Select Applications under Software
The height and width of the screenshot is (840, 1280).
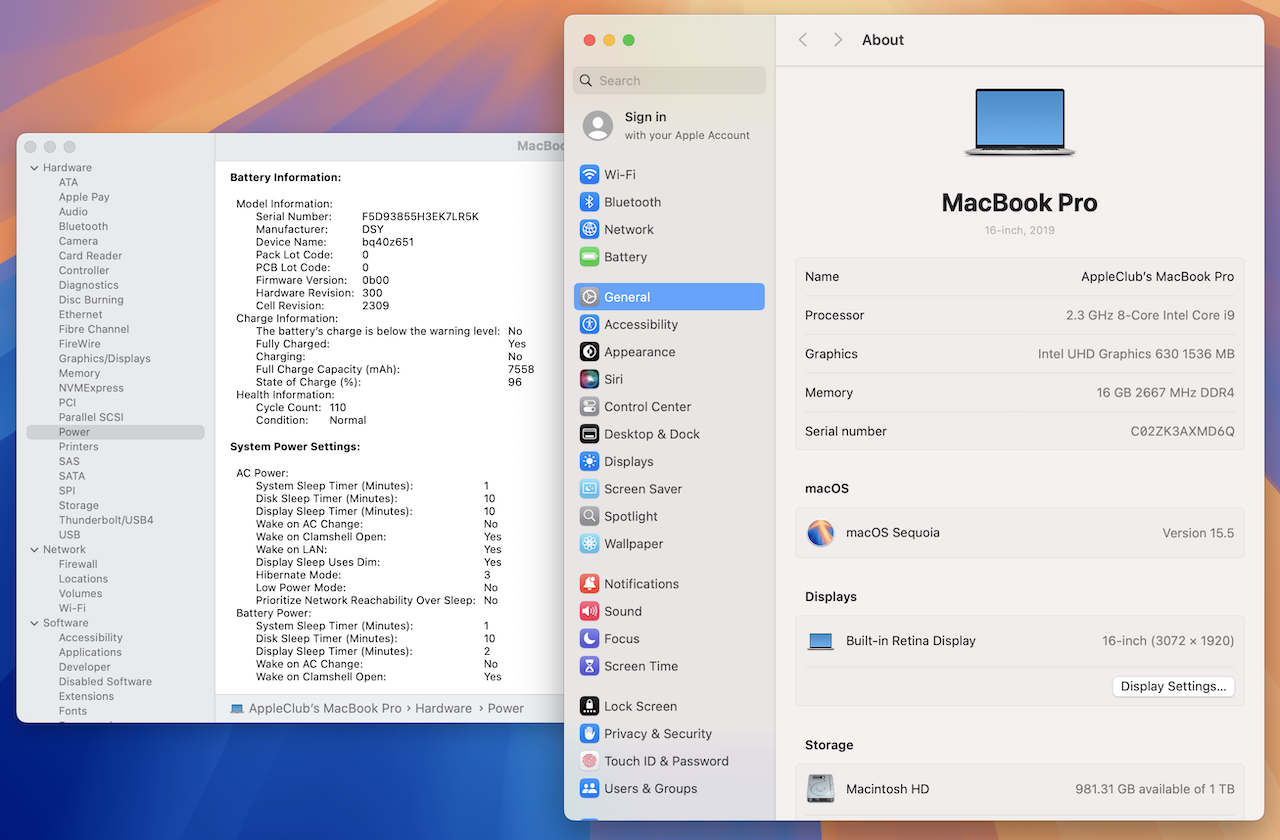coord(90,652)
